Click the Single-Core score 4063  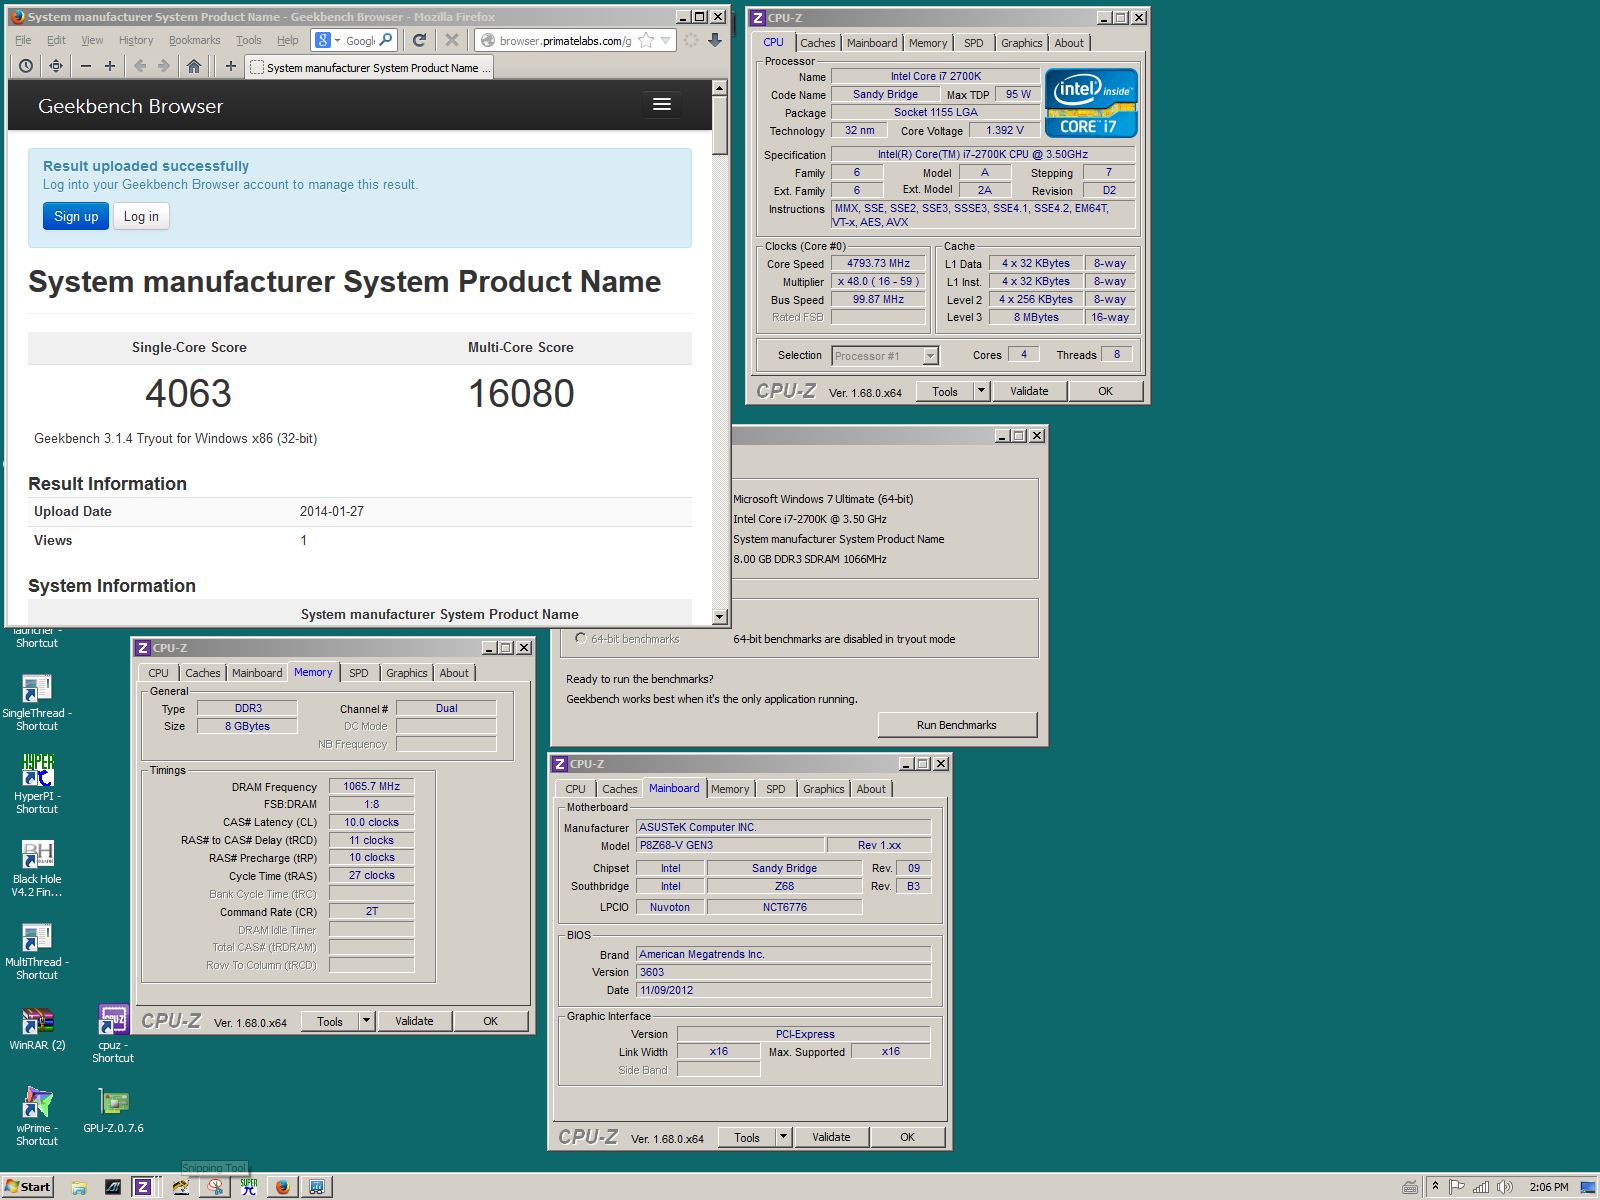click(x=188, y=393)
